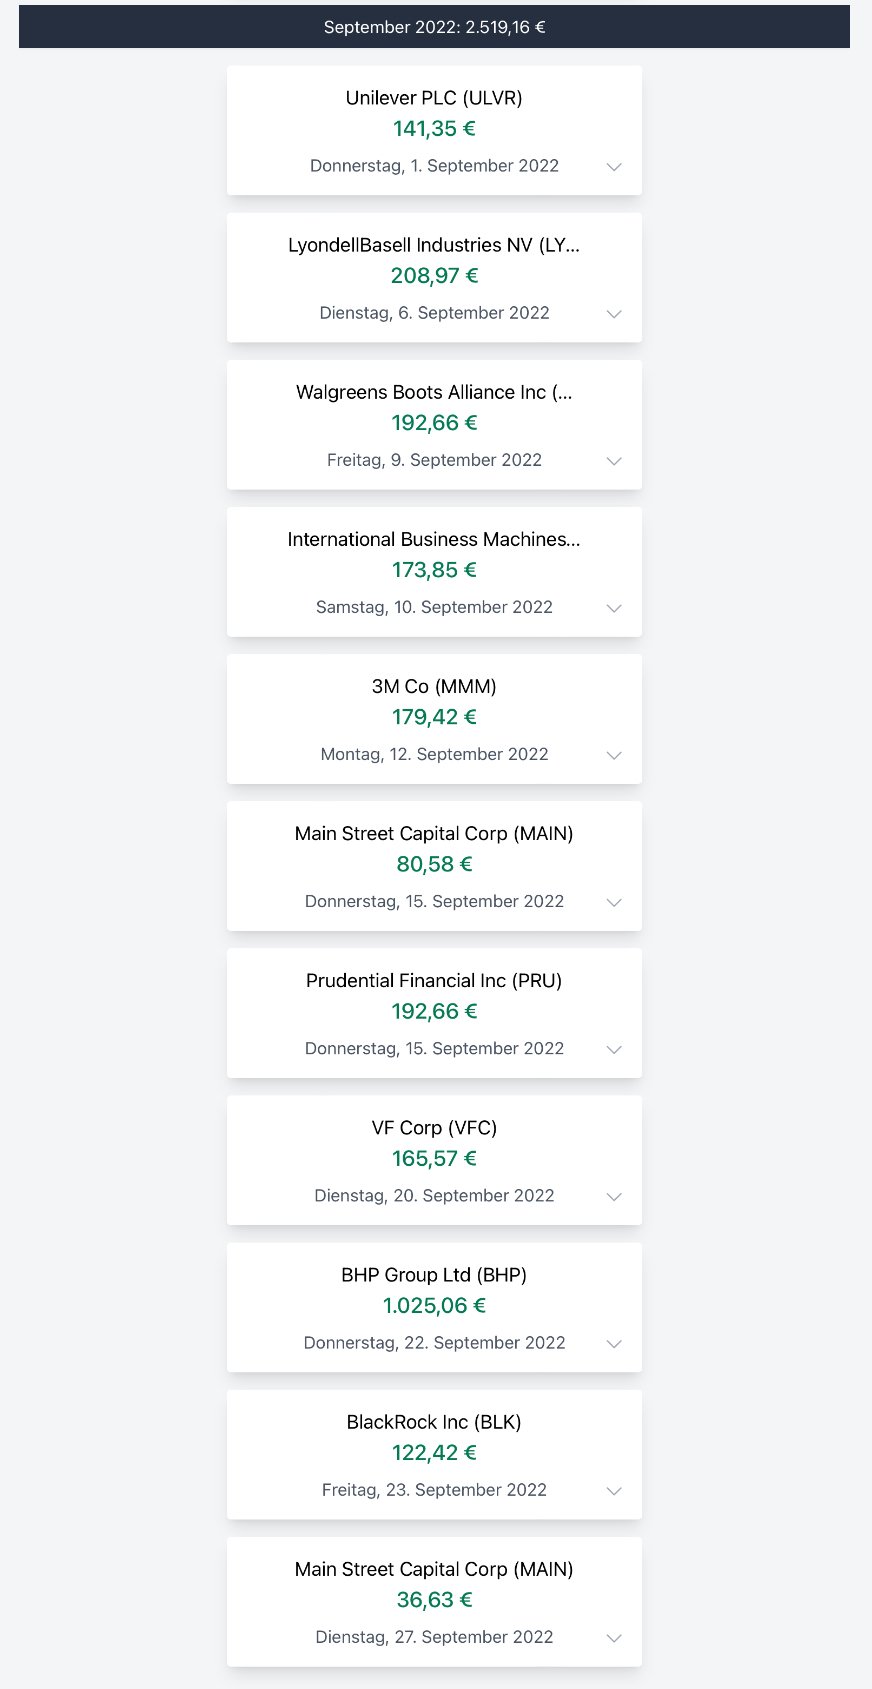Expand BlackRock Inc chevron arrow
Viewport: 872px width, 1689px height.
[x=614, y=1490]
